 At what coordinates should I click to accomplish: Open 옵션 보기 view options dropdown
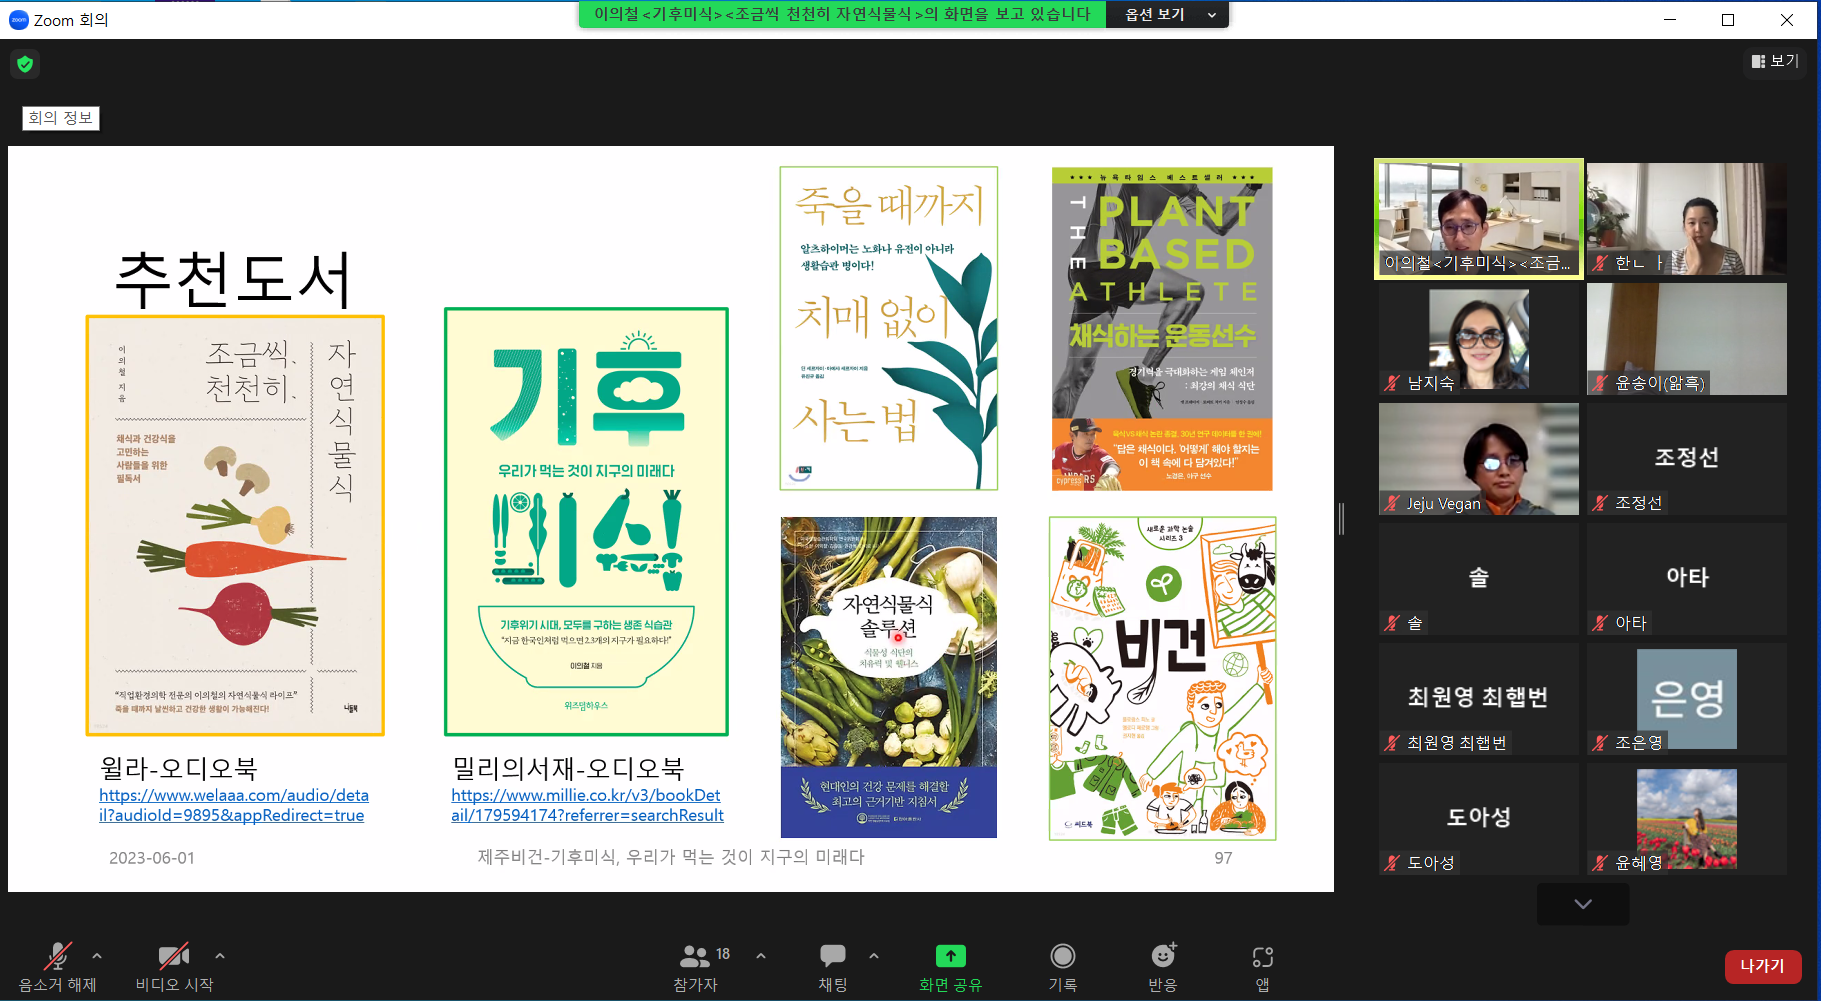1168,14
